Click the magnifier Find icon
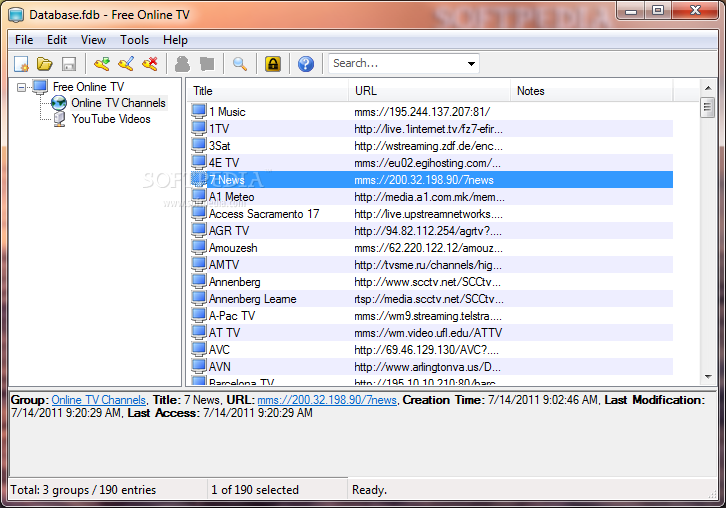This screenshot has width=726, height=508. coord(240,63)
